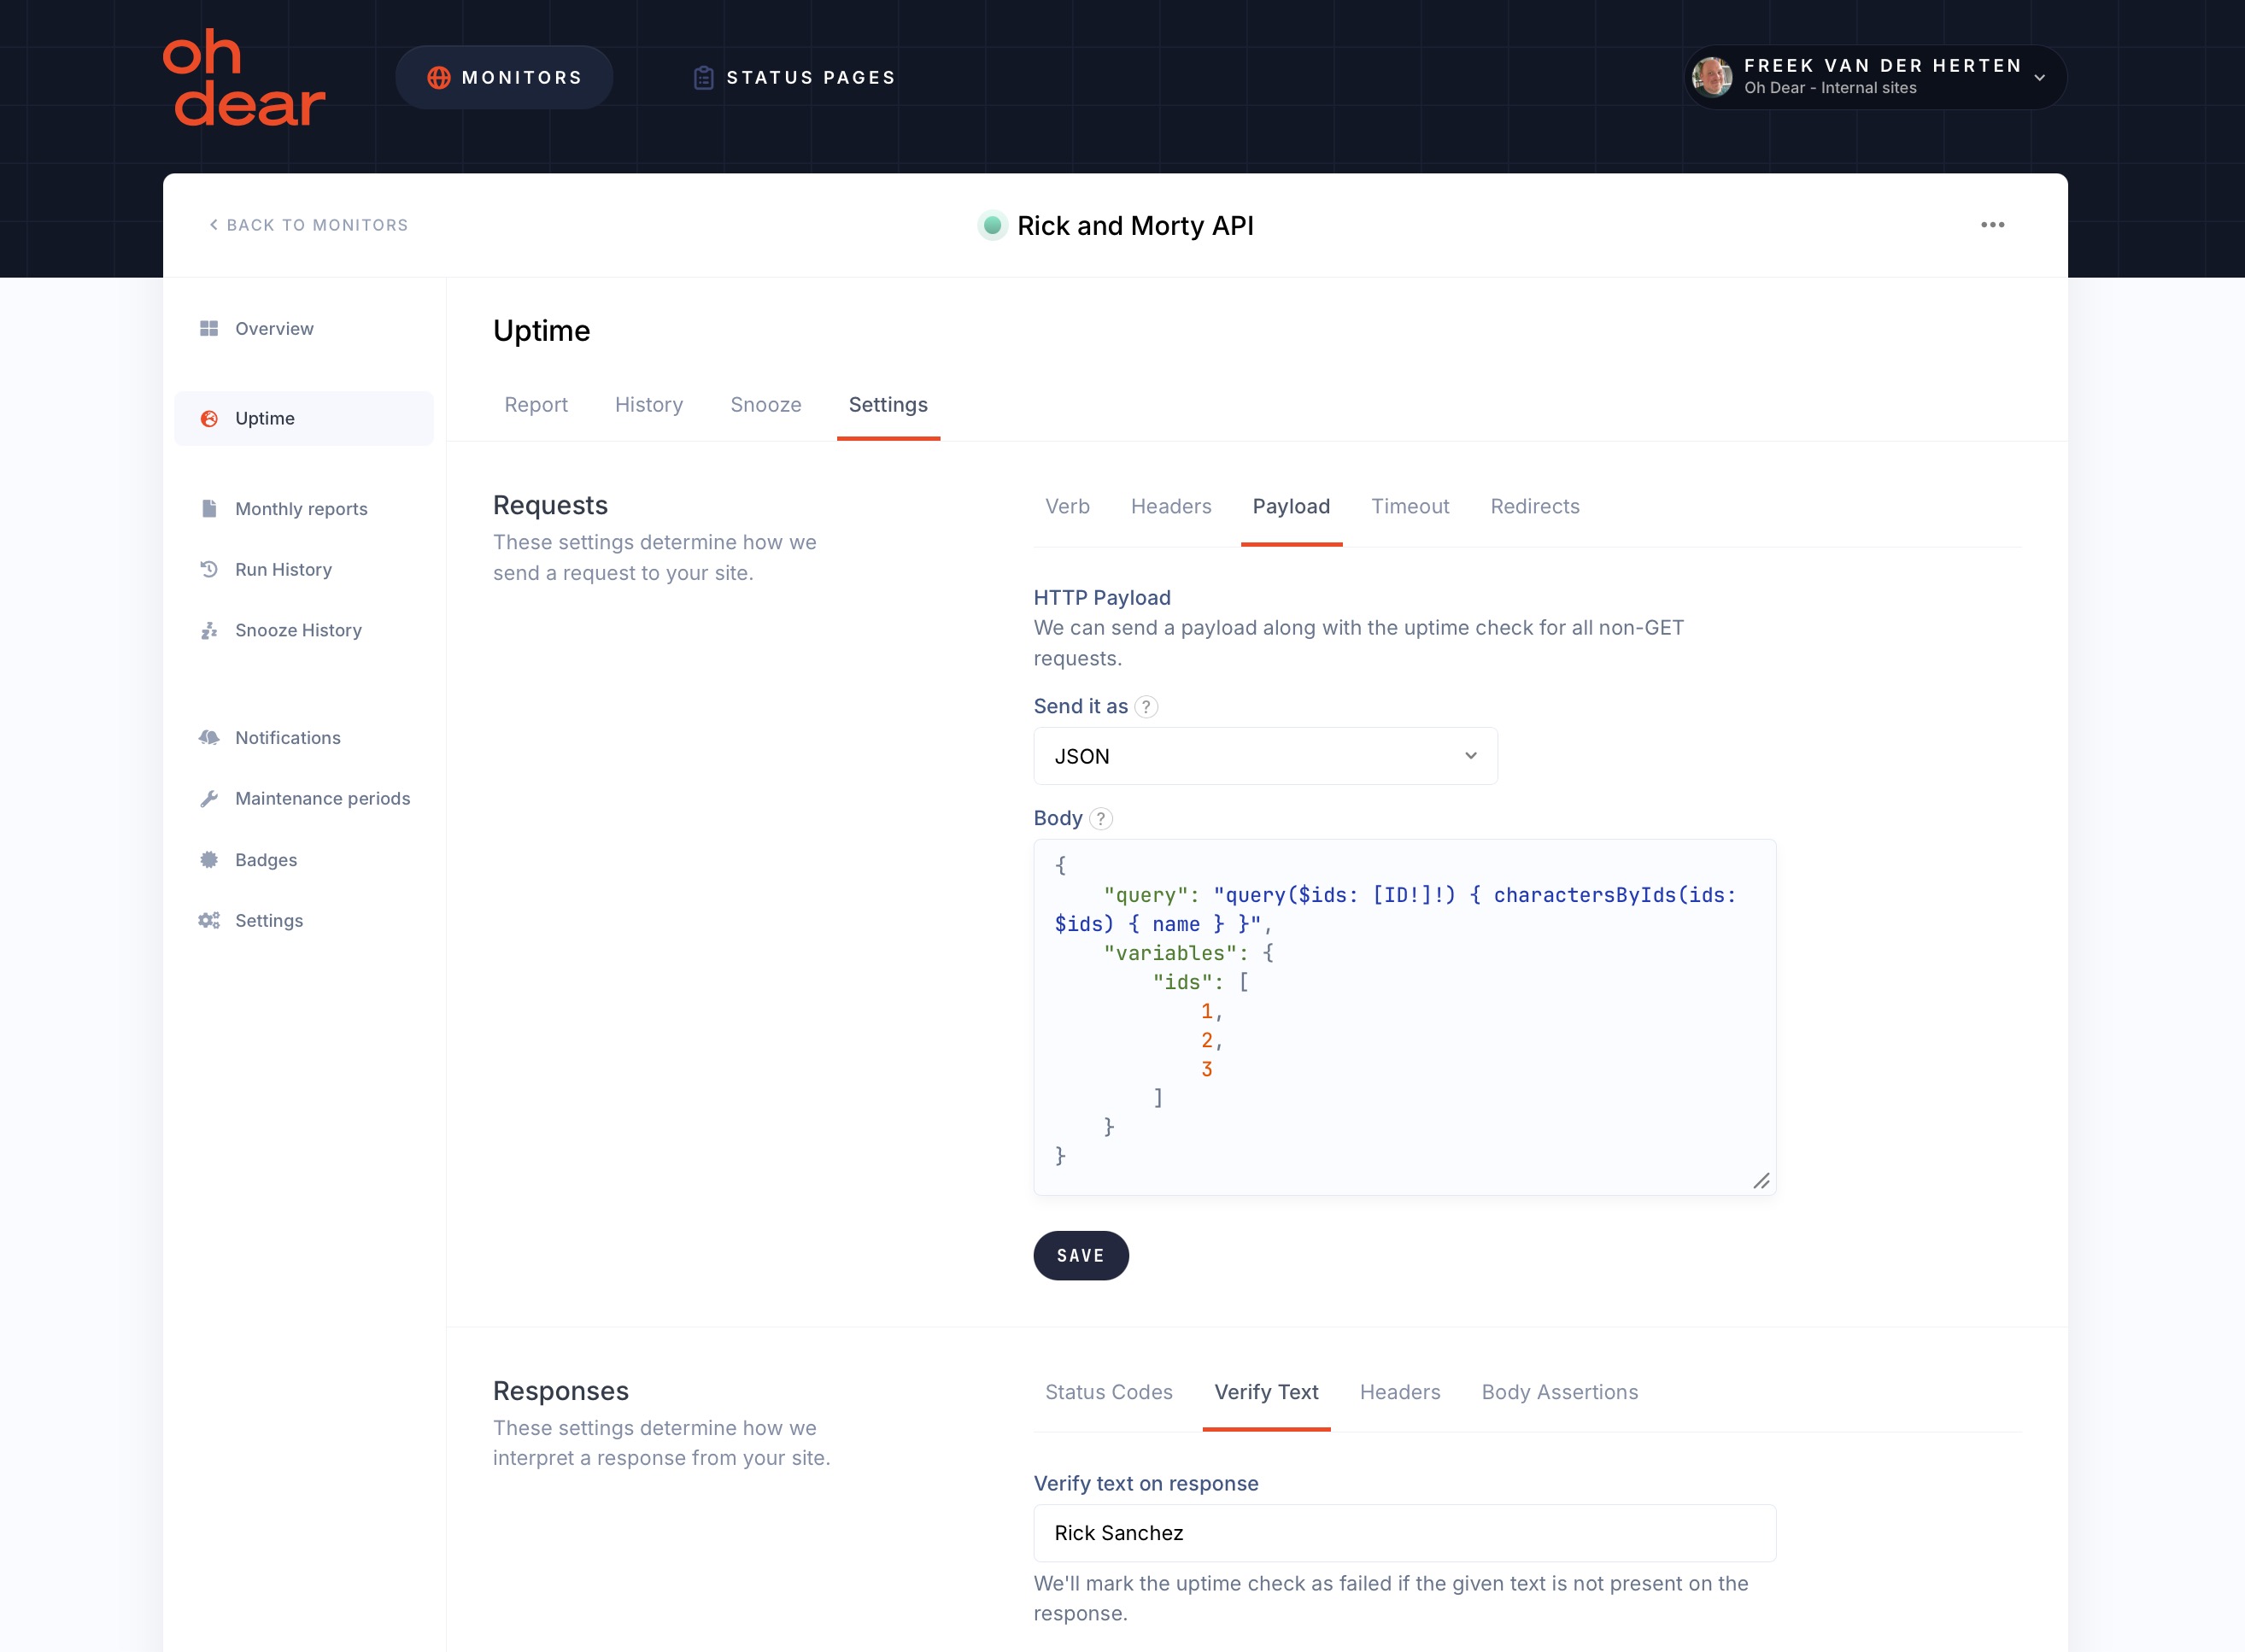Switch to the Snooze tab
Image resolution: width=2245 pixels, height=1652 pixels.
766,405
